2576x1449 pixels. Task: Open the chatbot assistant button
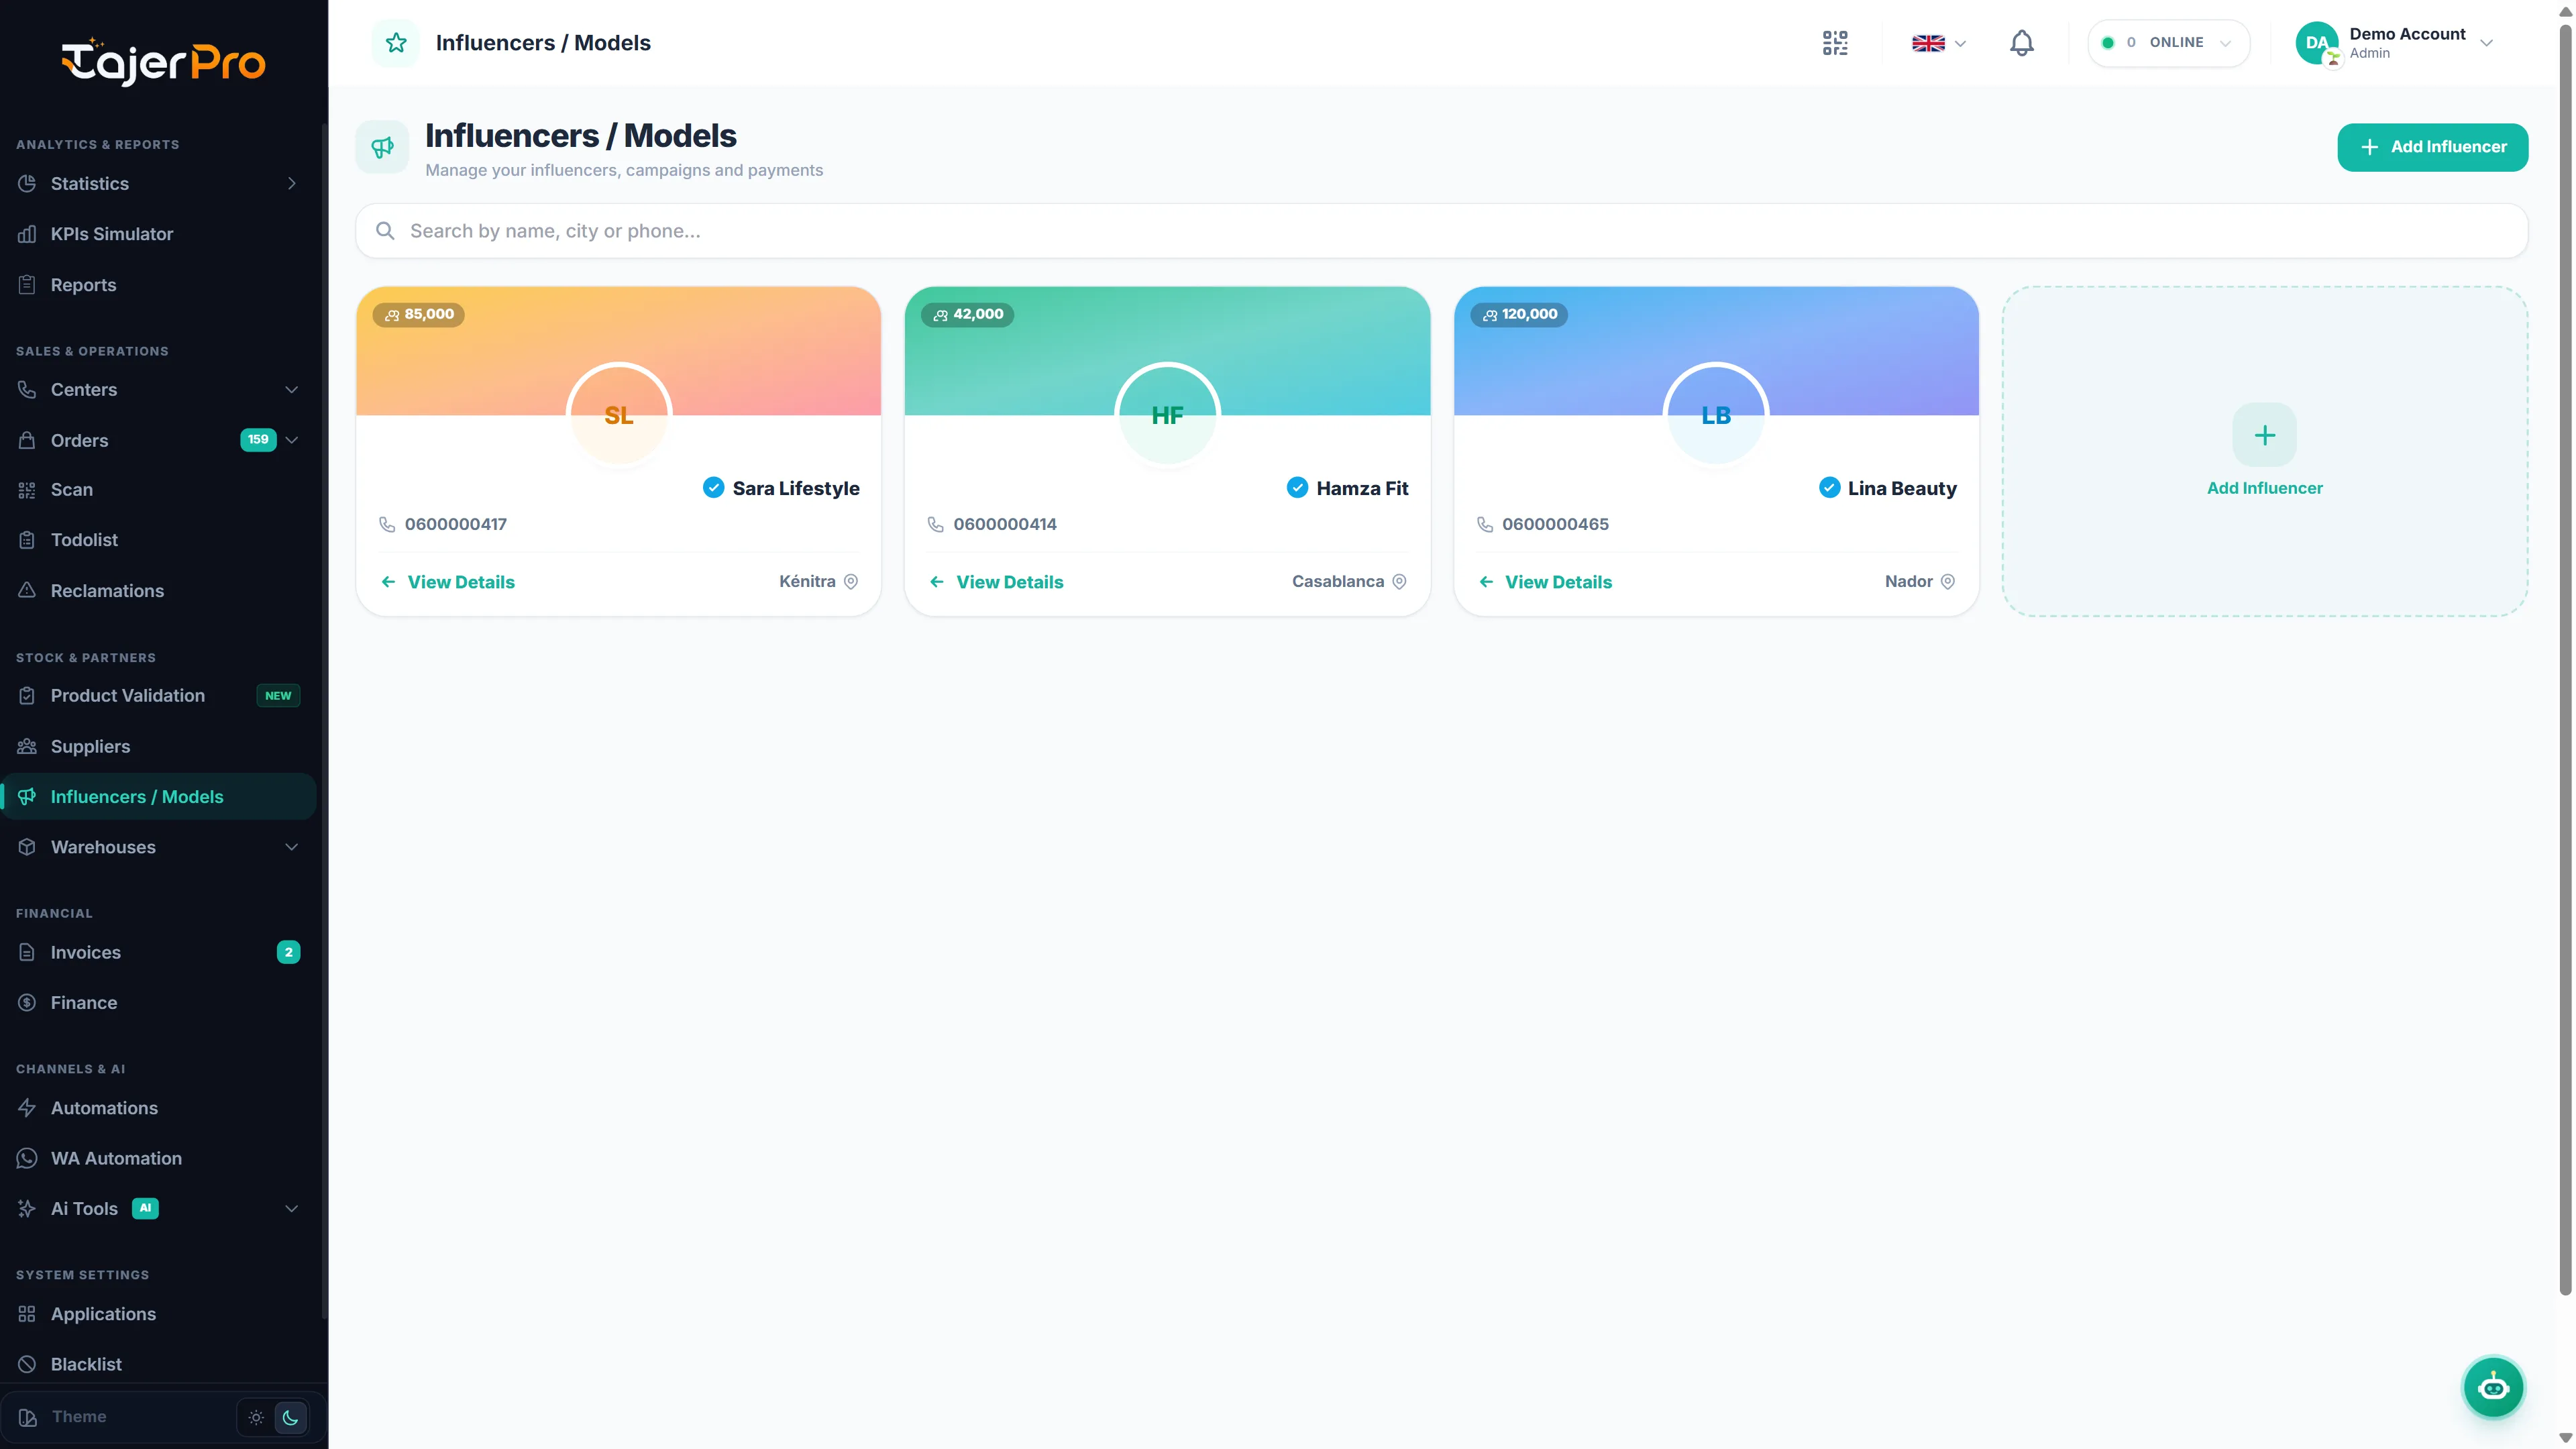pyautogui.click(x=2493, y=1387)
